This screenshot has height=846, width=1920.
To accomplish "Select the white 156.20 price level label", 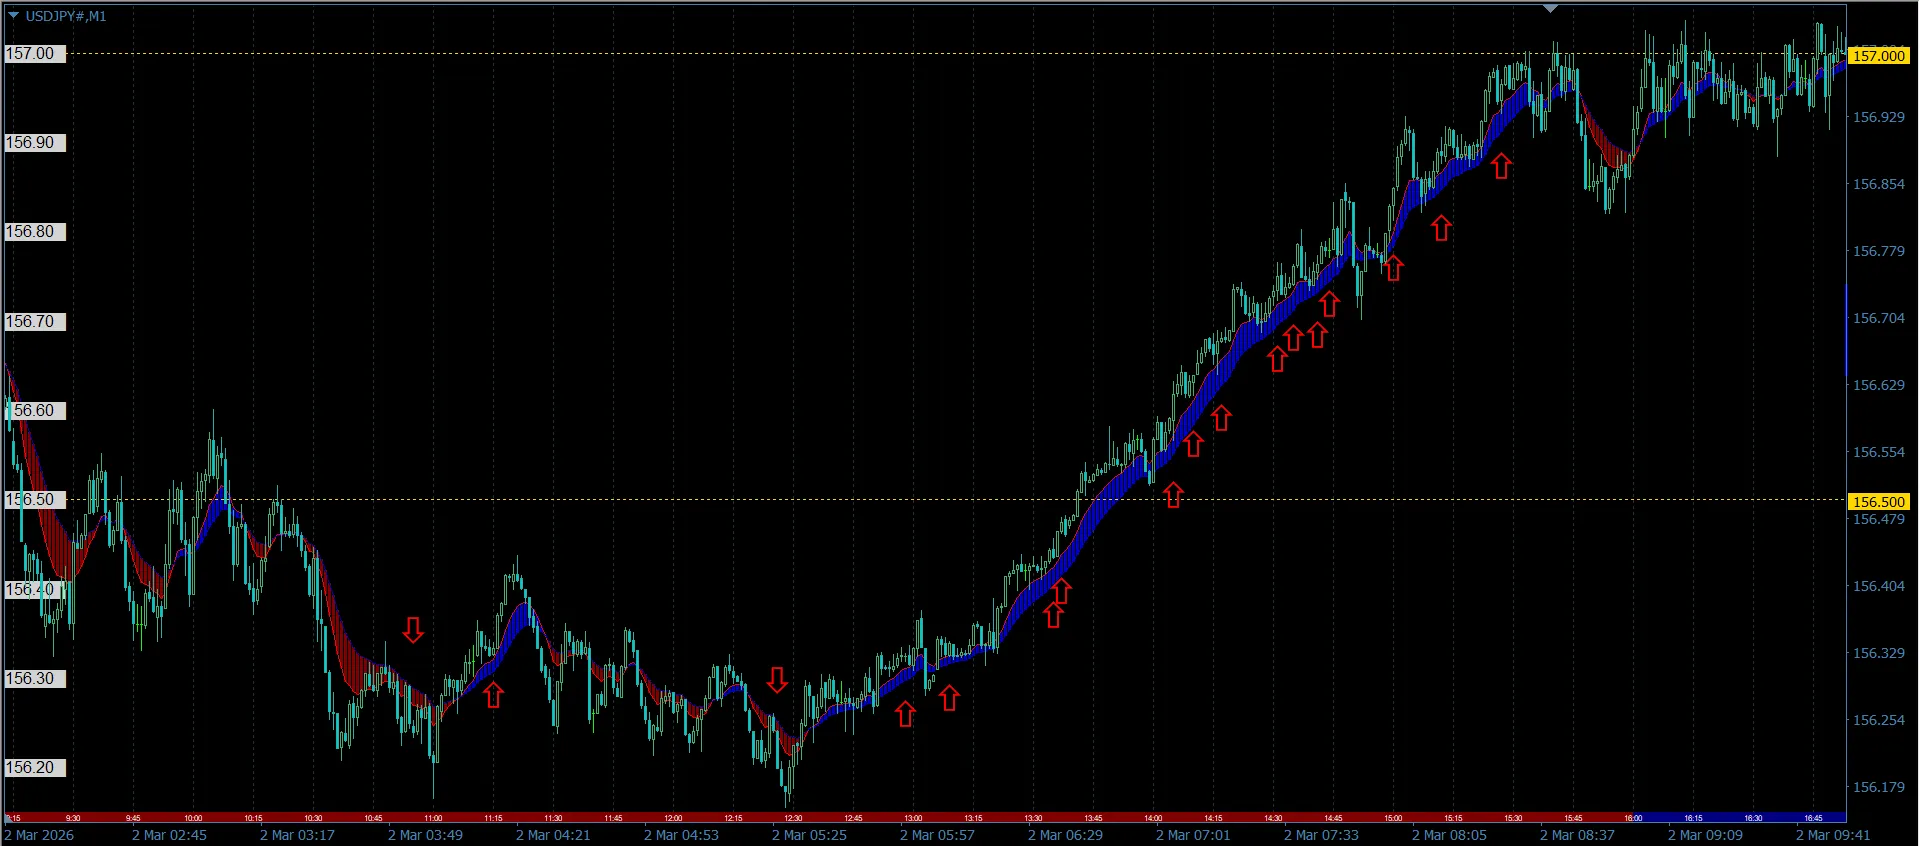I will 34,768.
